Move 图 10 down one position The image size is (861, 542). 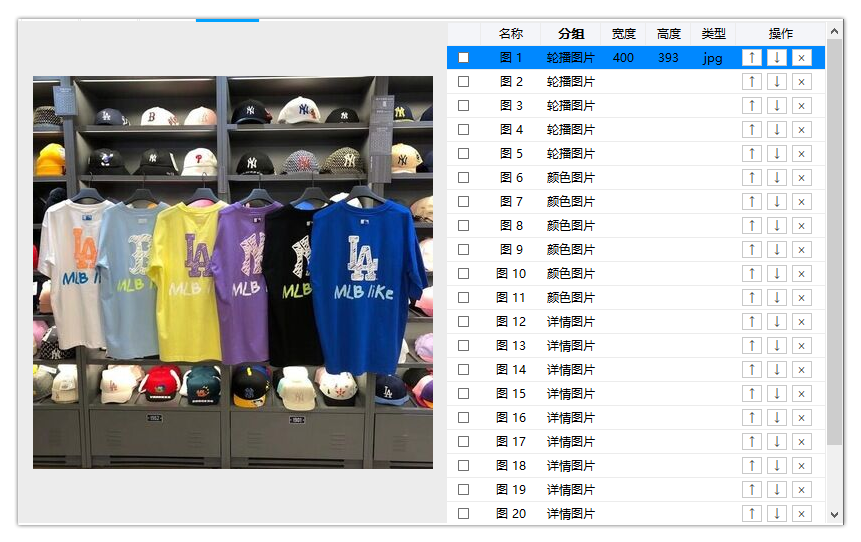tap(776, 273)
